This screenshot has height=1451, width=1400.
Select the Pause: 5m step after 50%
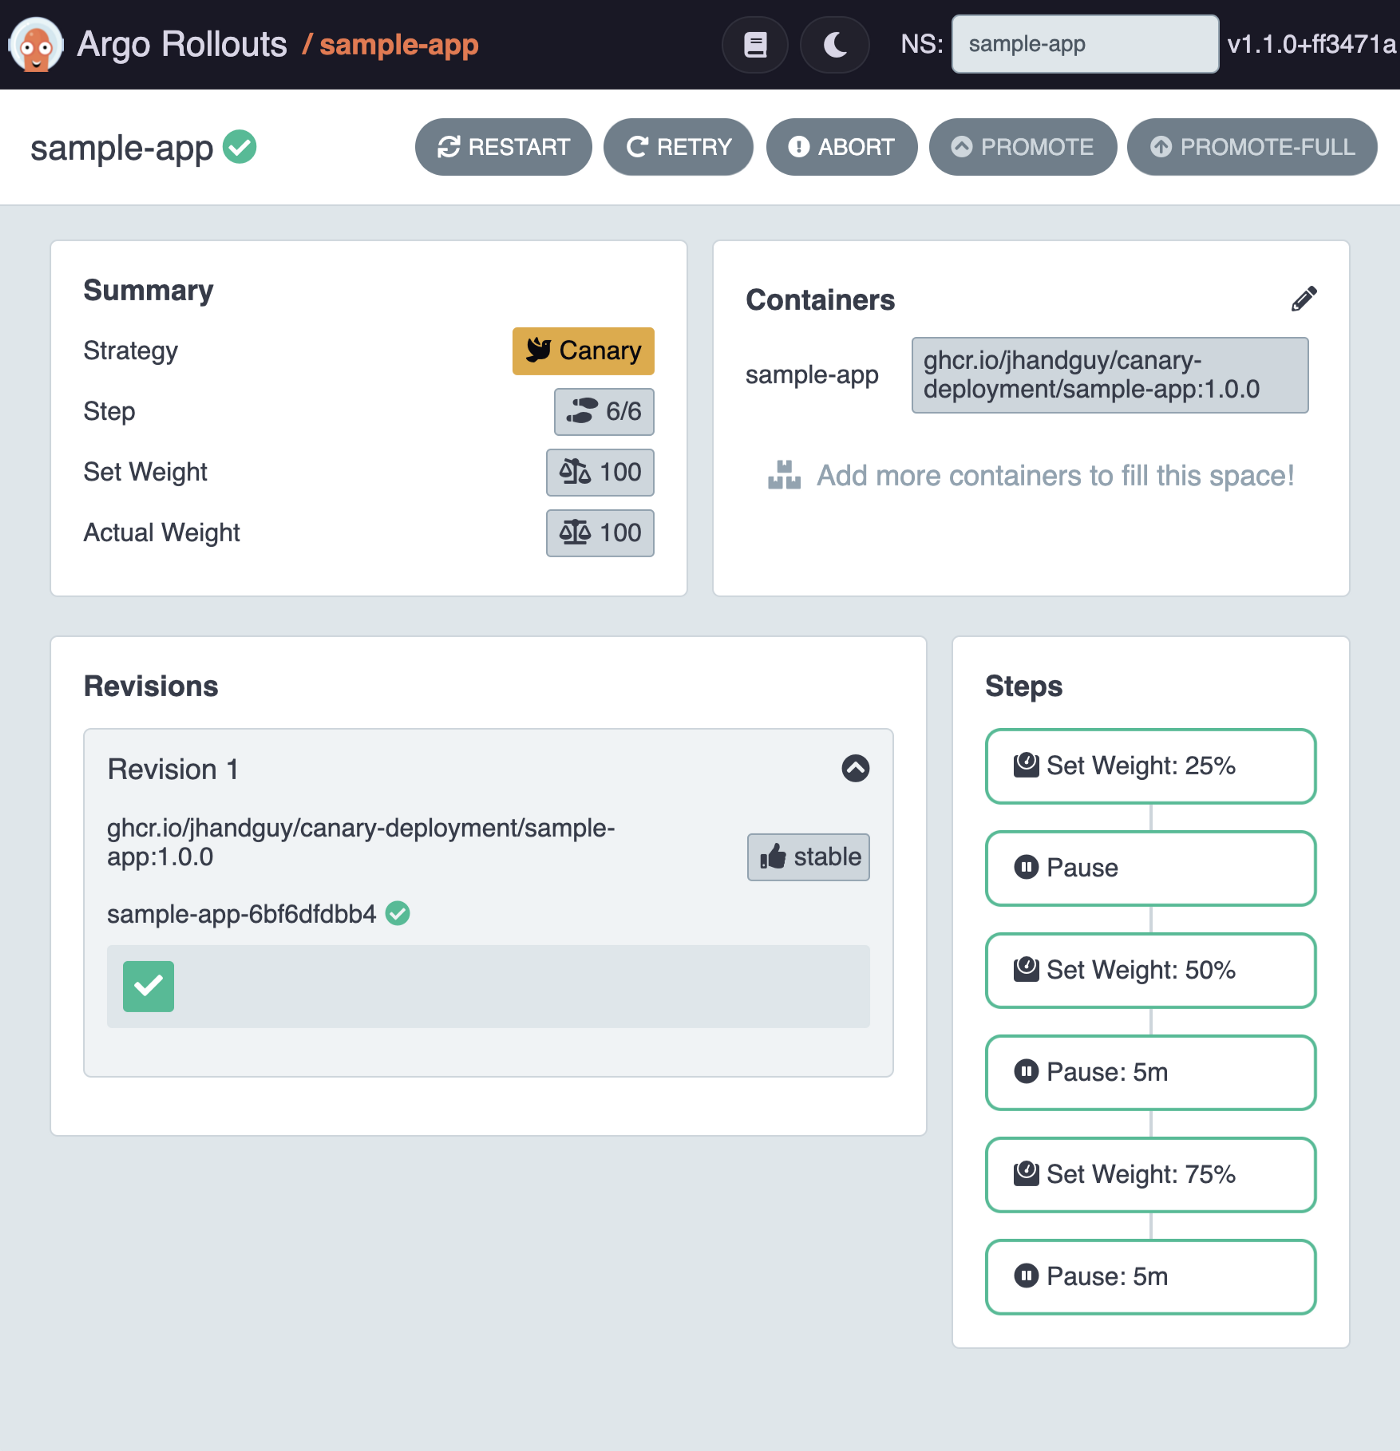[1150, 1072]
